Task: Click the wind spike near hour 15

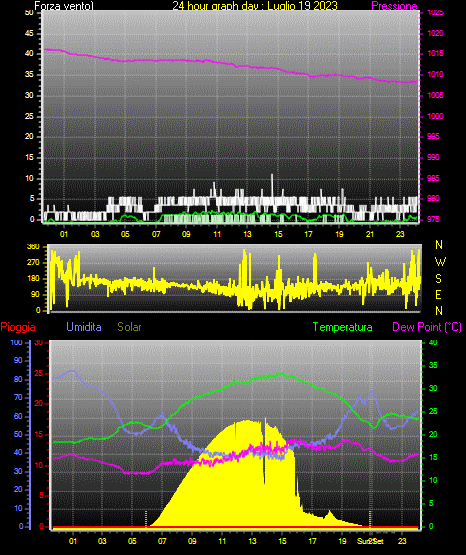Action: [x=272, y=184]
